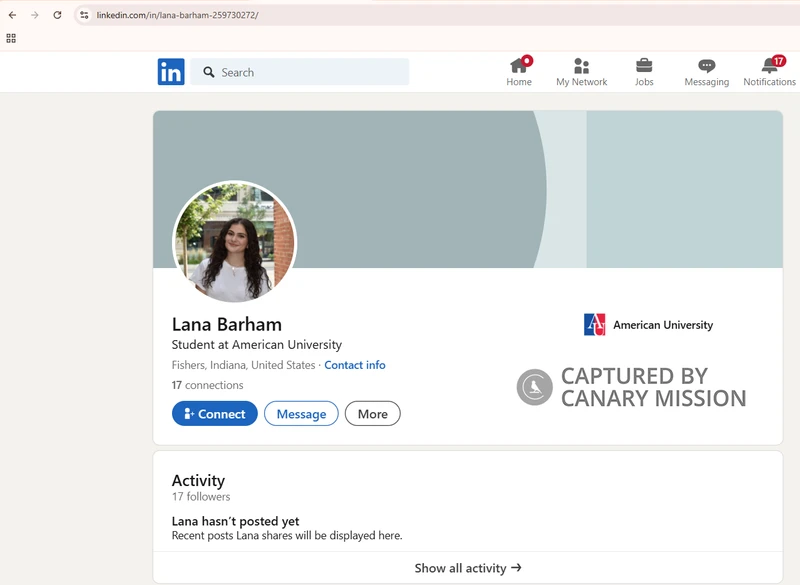Click the LinkedIn logo

(171, 72)
